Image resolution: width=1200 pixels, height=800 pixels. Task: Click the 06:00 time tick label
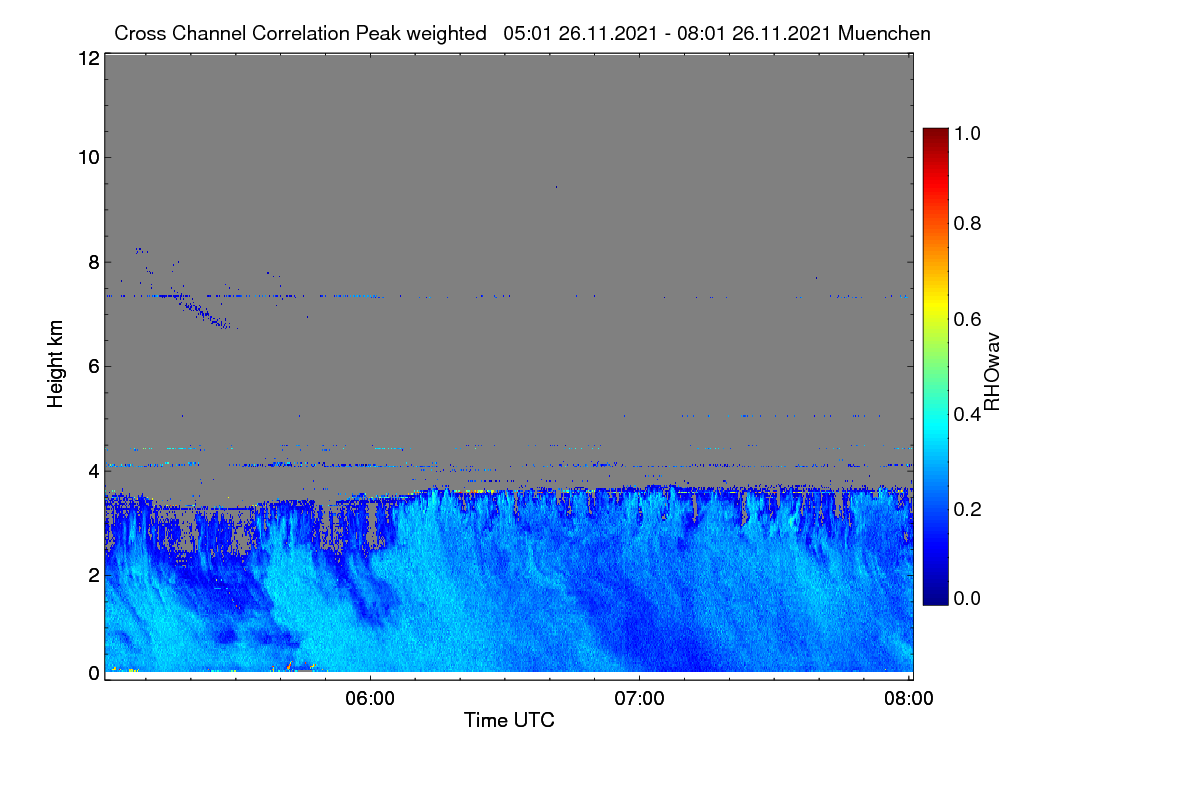(x=369, y=698)
